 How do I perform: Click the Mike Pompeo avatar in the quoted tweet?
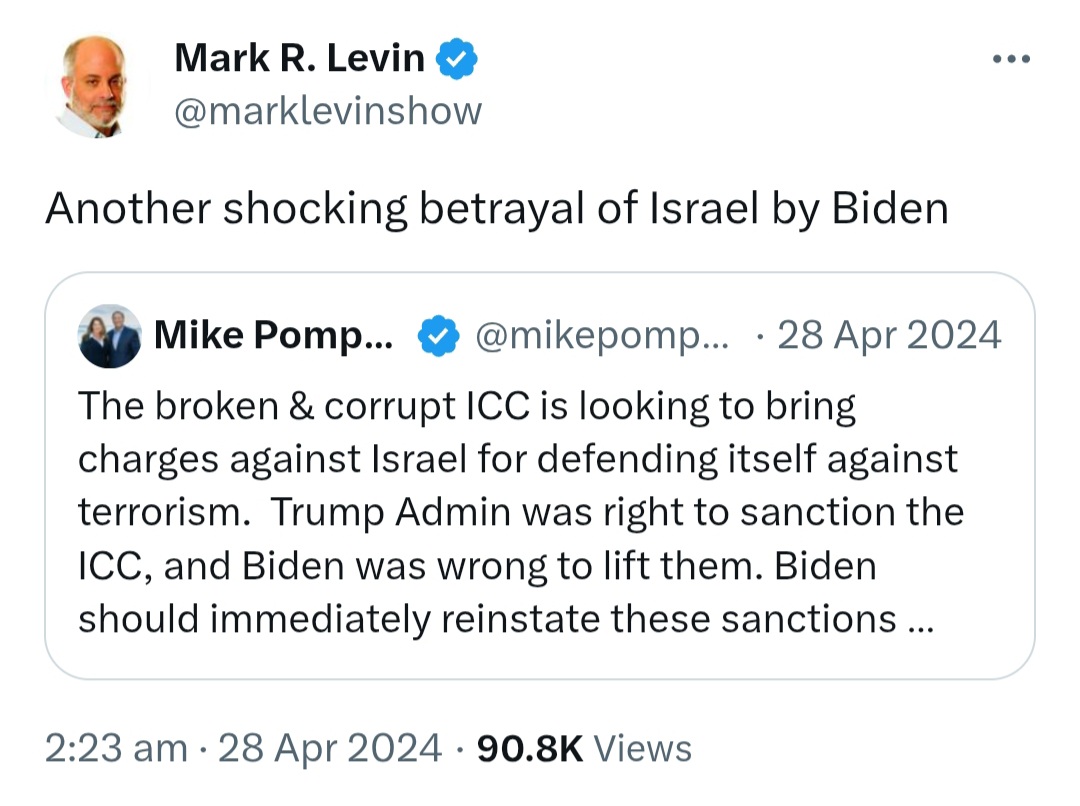pos(110,336)
